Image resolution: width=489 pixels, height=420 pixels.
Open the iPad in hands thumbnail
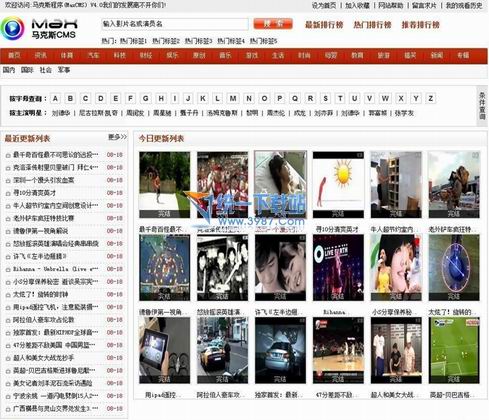(164, 350)
